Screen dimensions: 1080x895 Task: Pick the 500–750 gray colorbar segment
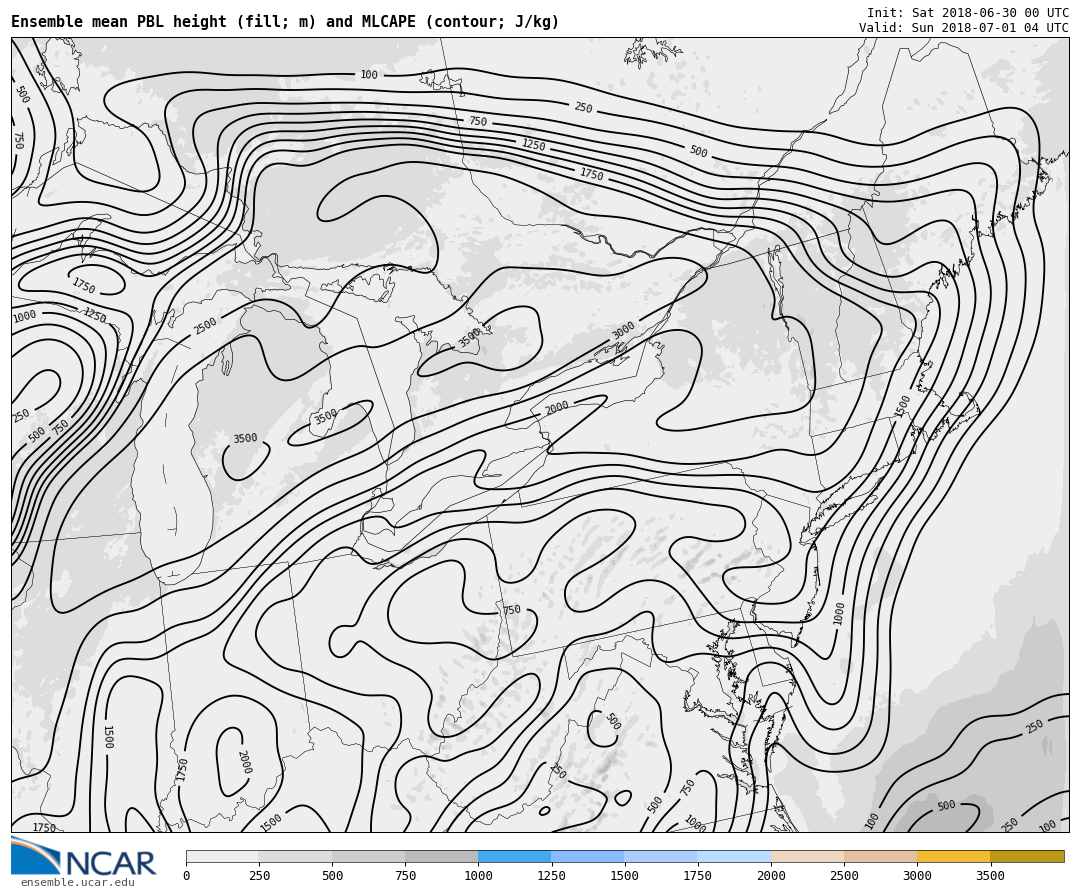point(368,856)
